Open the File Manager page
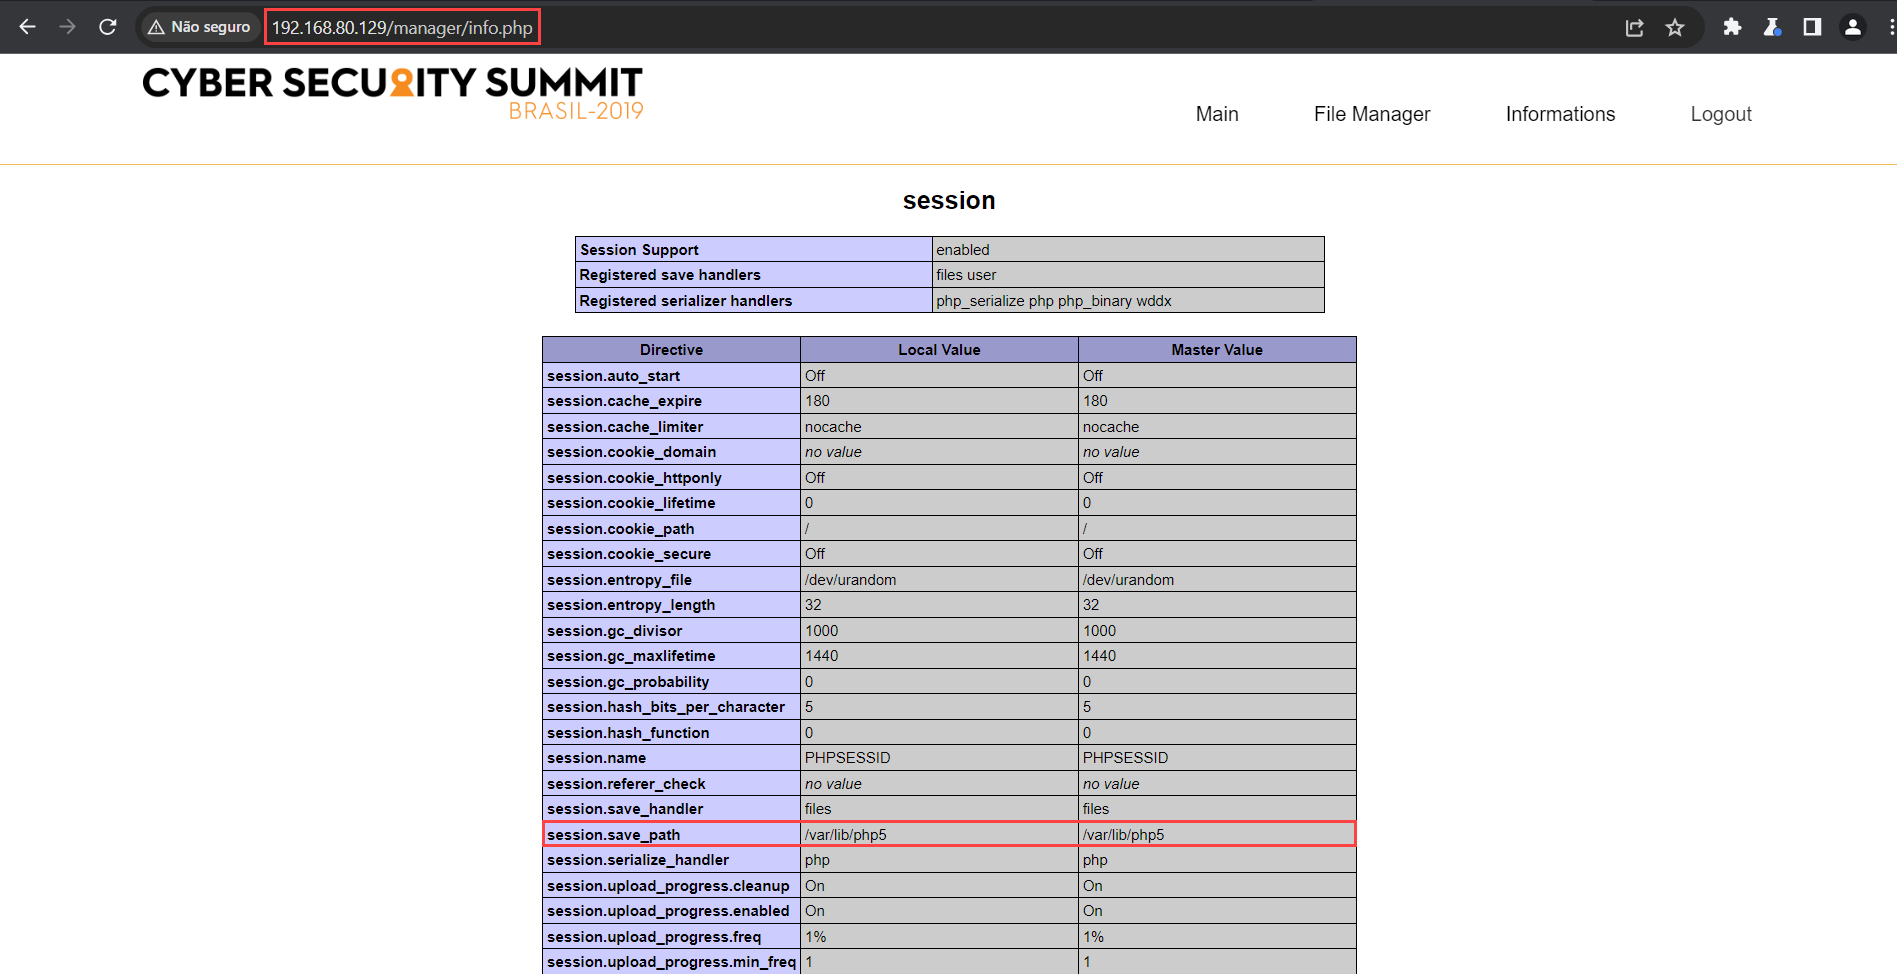1897x974 pixels. (1372, 114)
